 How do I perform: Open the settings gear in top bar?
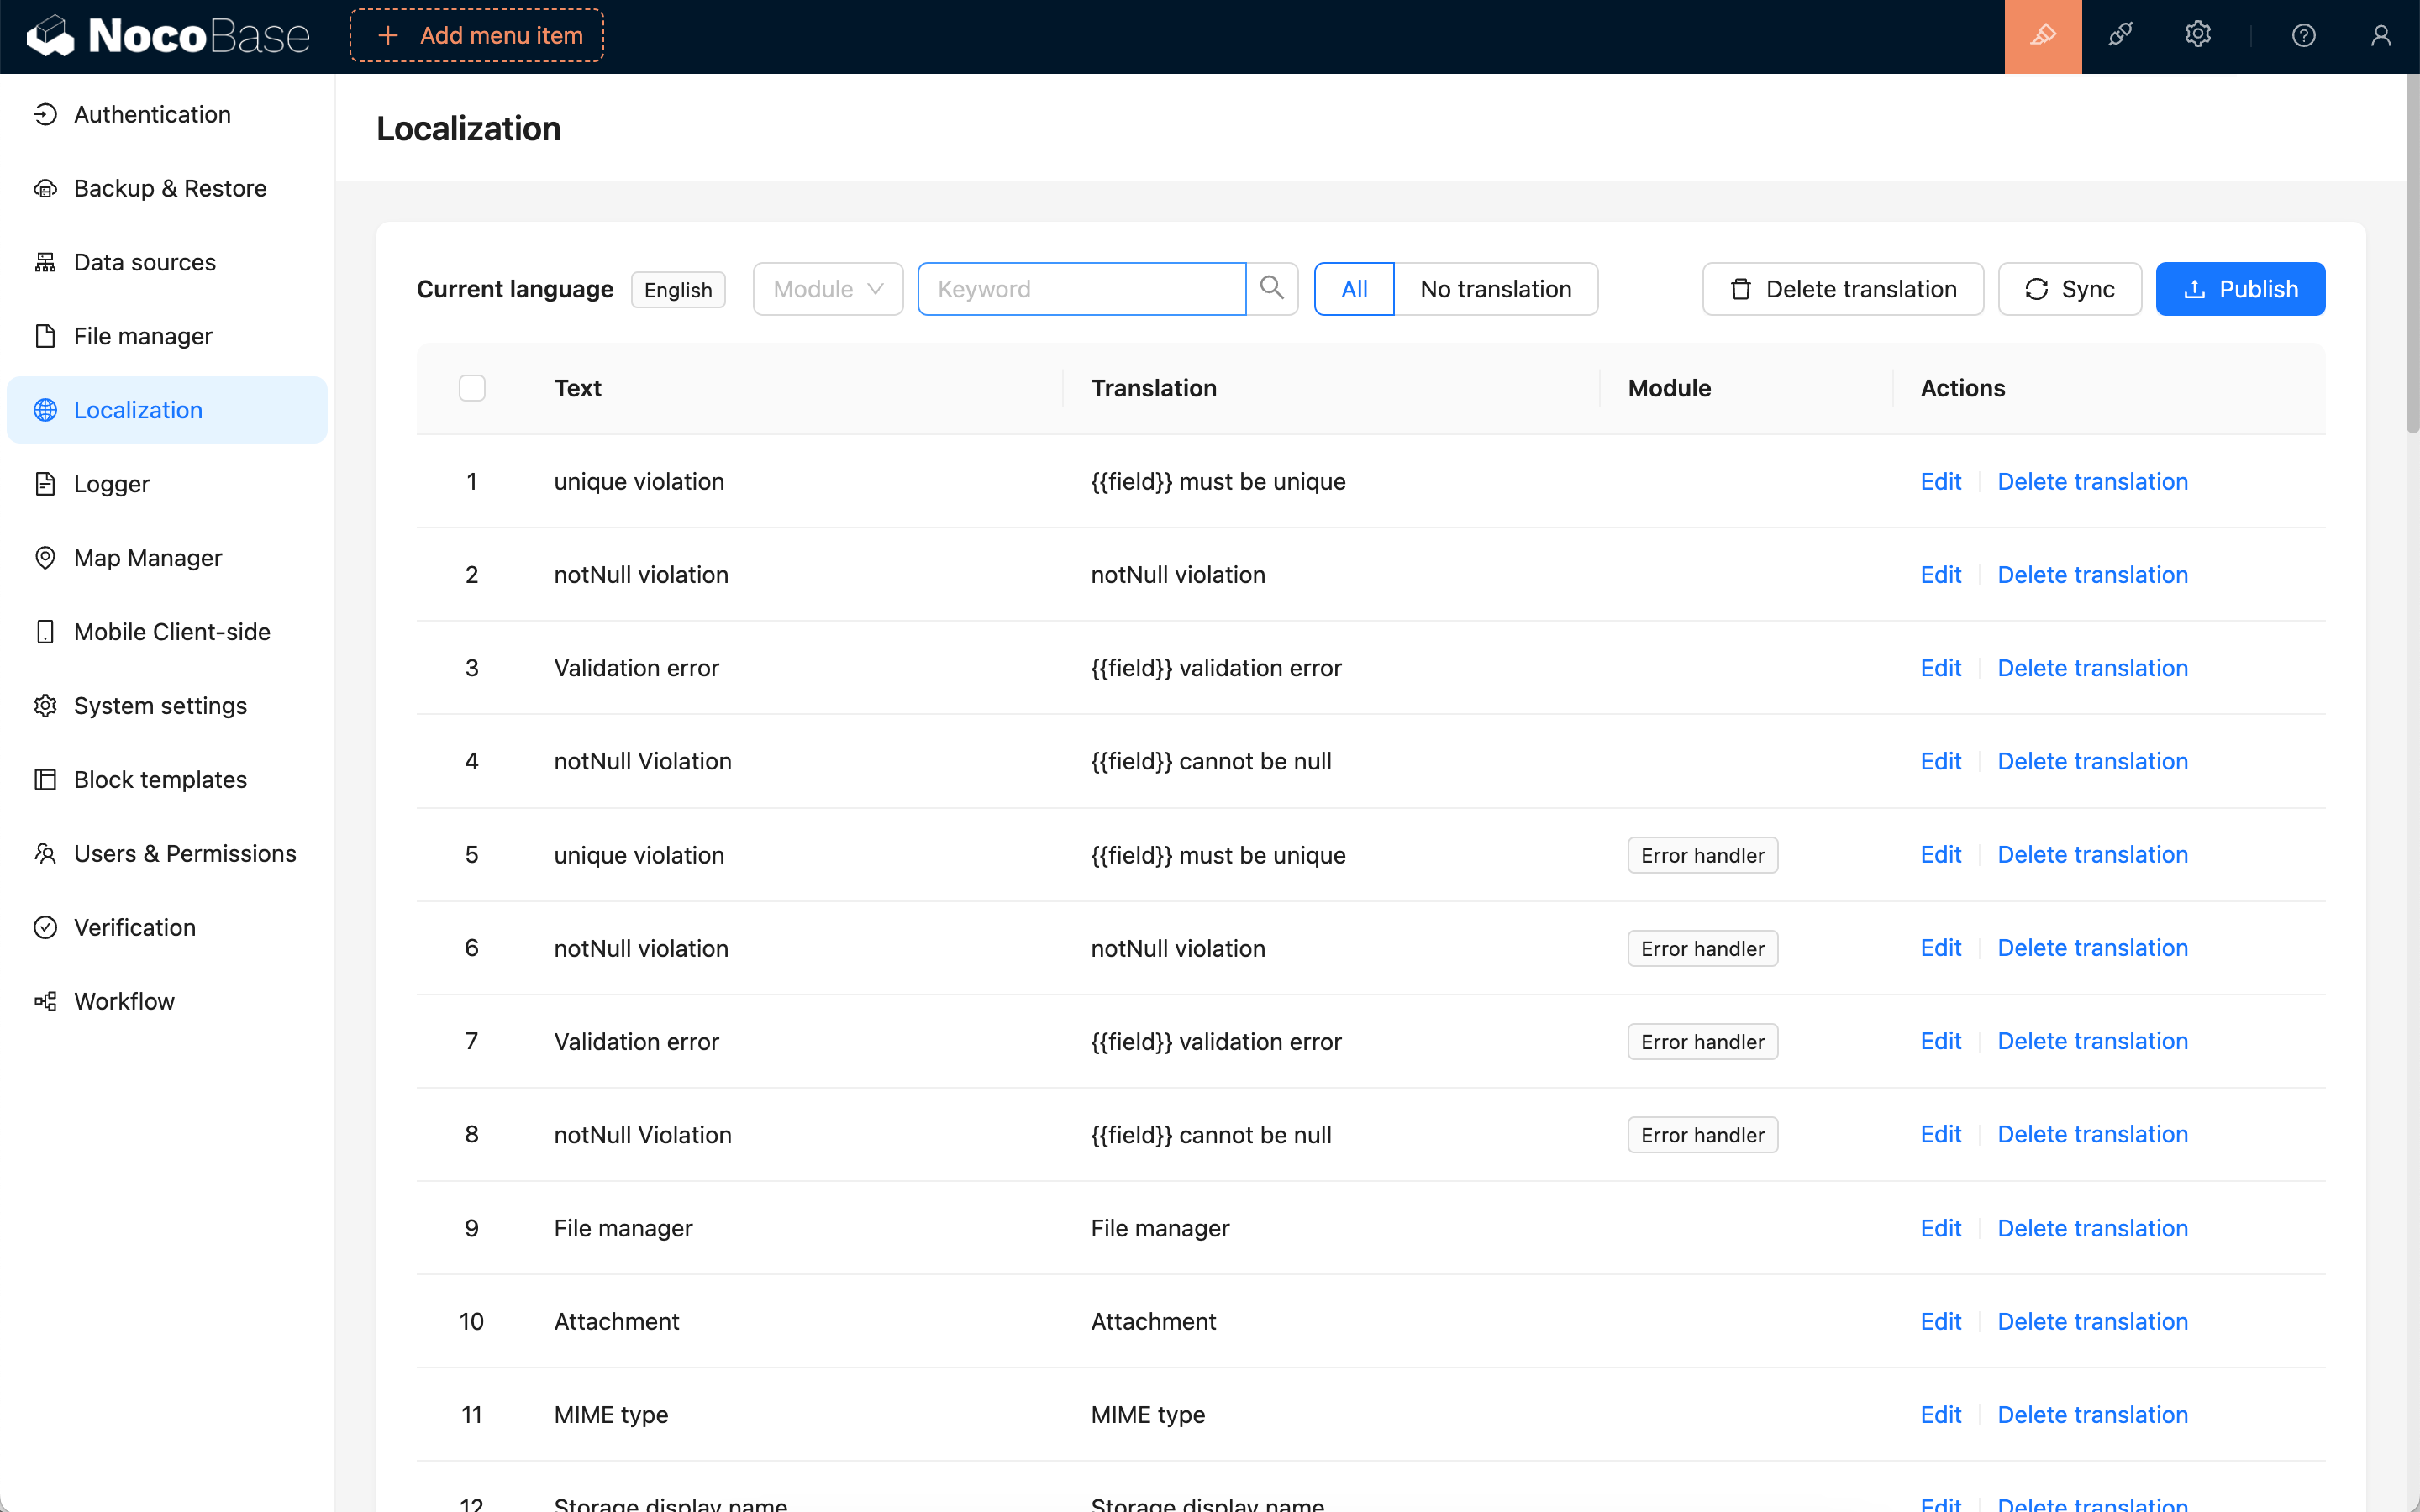2197,36
